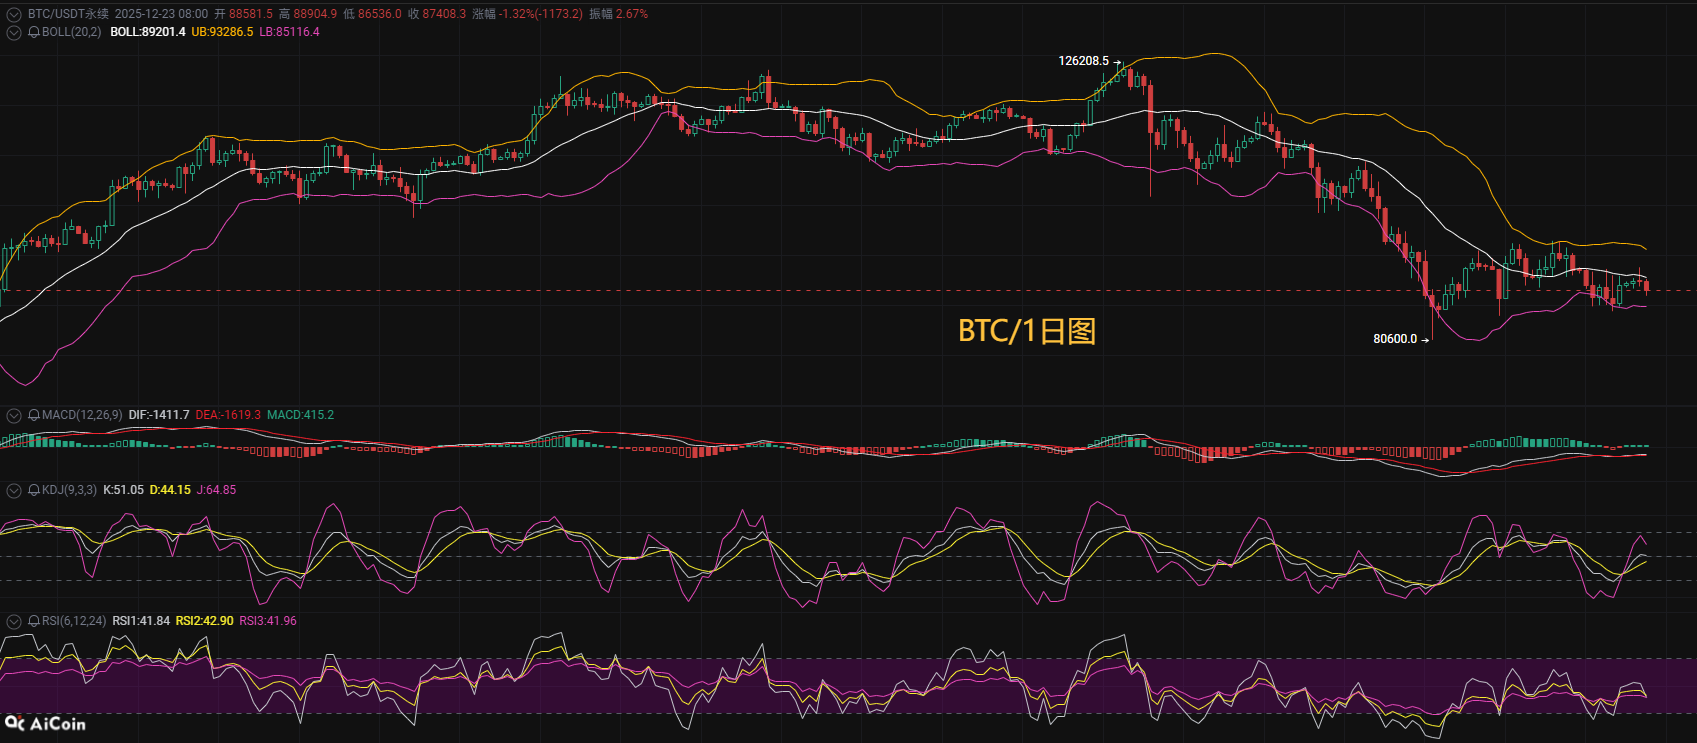This screenshot has width=1697, height=743.
Task: Click the BOLL alert bell icon
Action: 34,32
